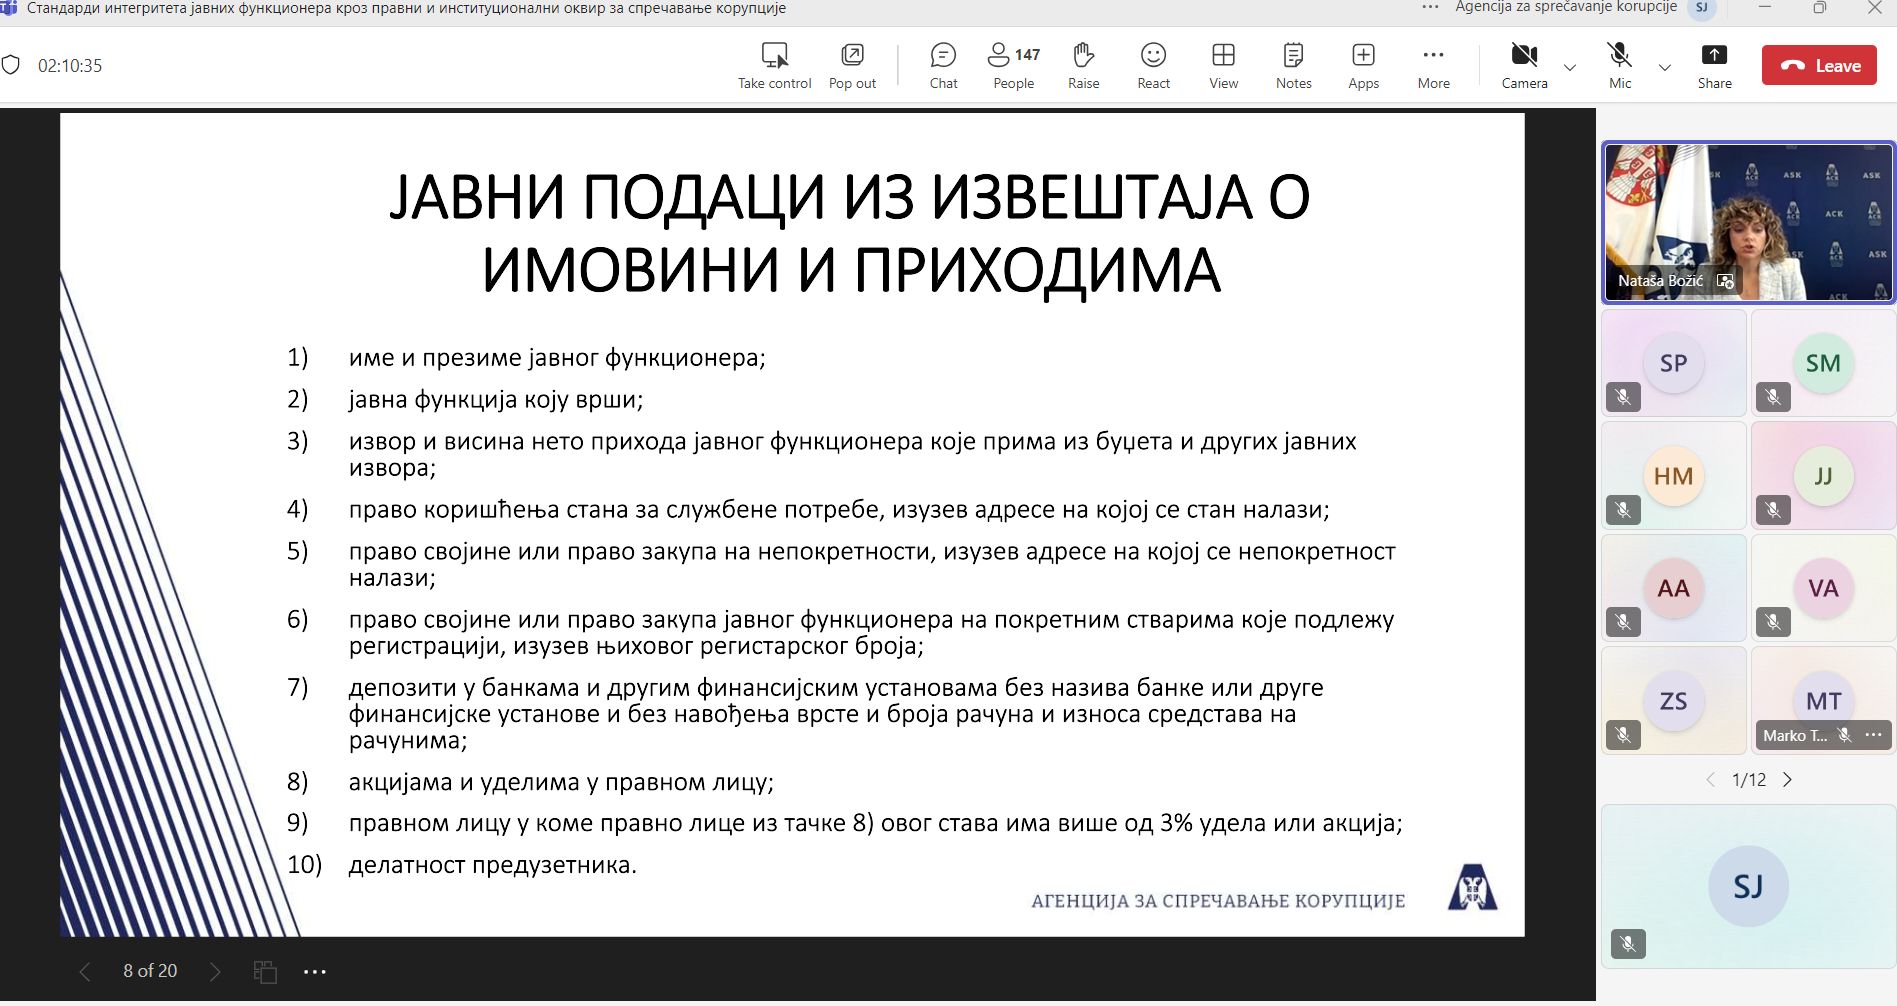
Task: Click SJ profile avatar in title bar
Action: 1701,9
